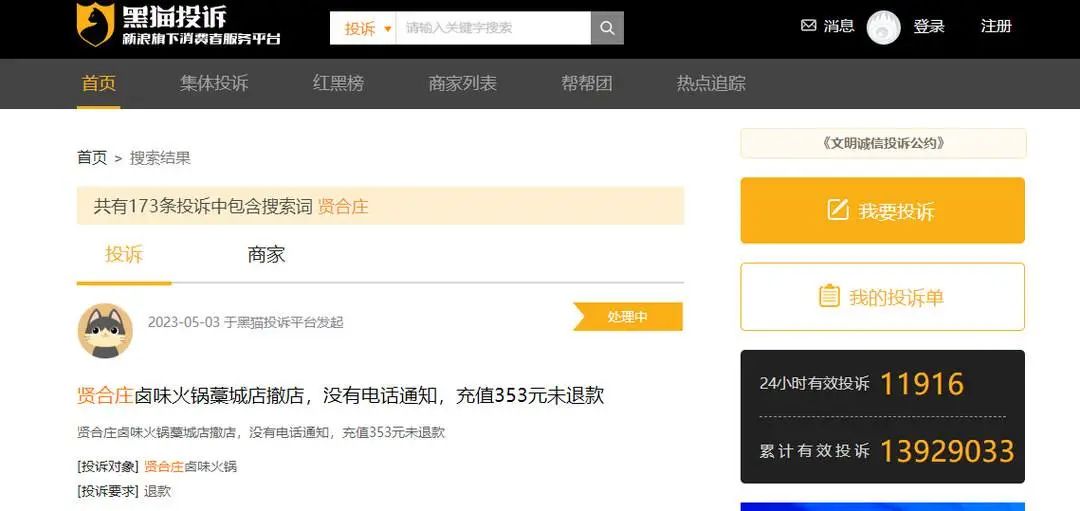The width and height of the screenshot is (1080, 511).
Task: Click the grey complaint summary text
Action: (261, 432)
